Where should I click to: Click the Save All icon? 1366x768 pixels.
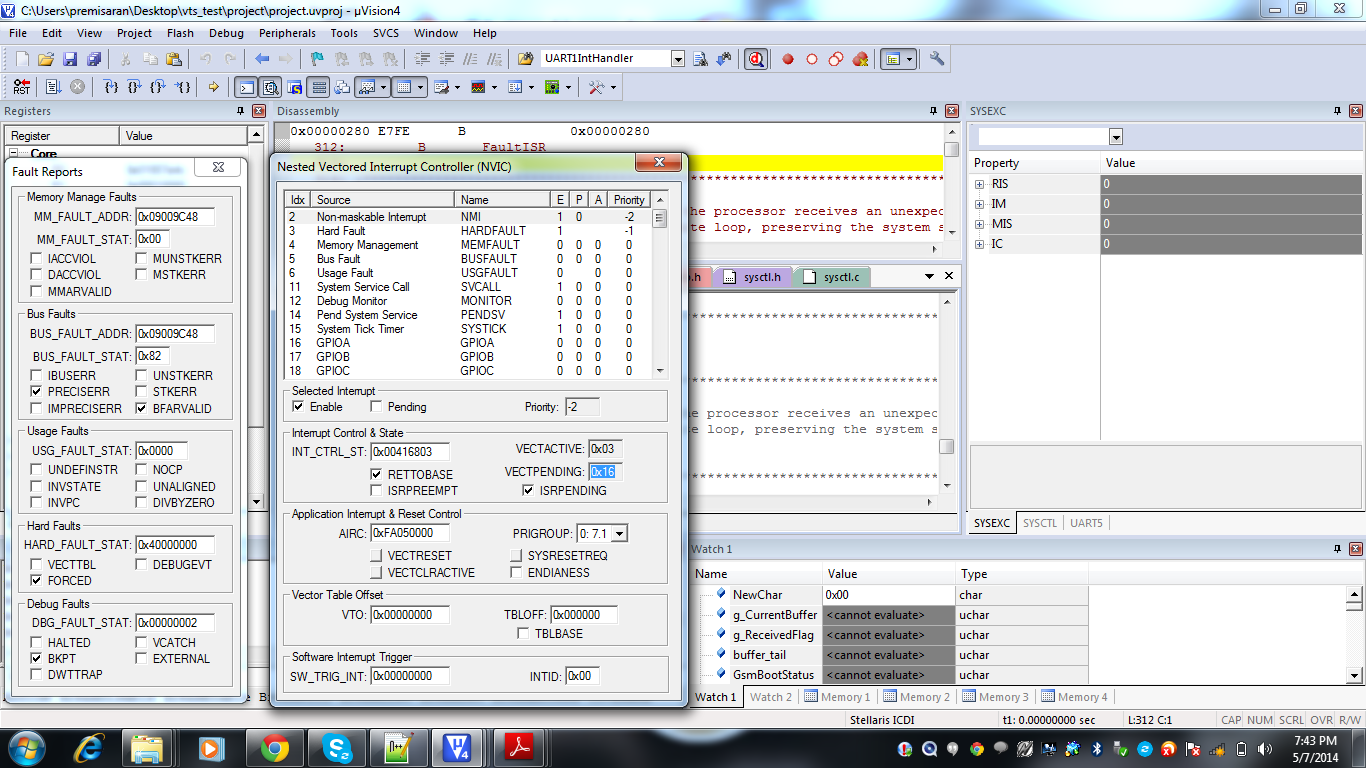(93, 59)
